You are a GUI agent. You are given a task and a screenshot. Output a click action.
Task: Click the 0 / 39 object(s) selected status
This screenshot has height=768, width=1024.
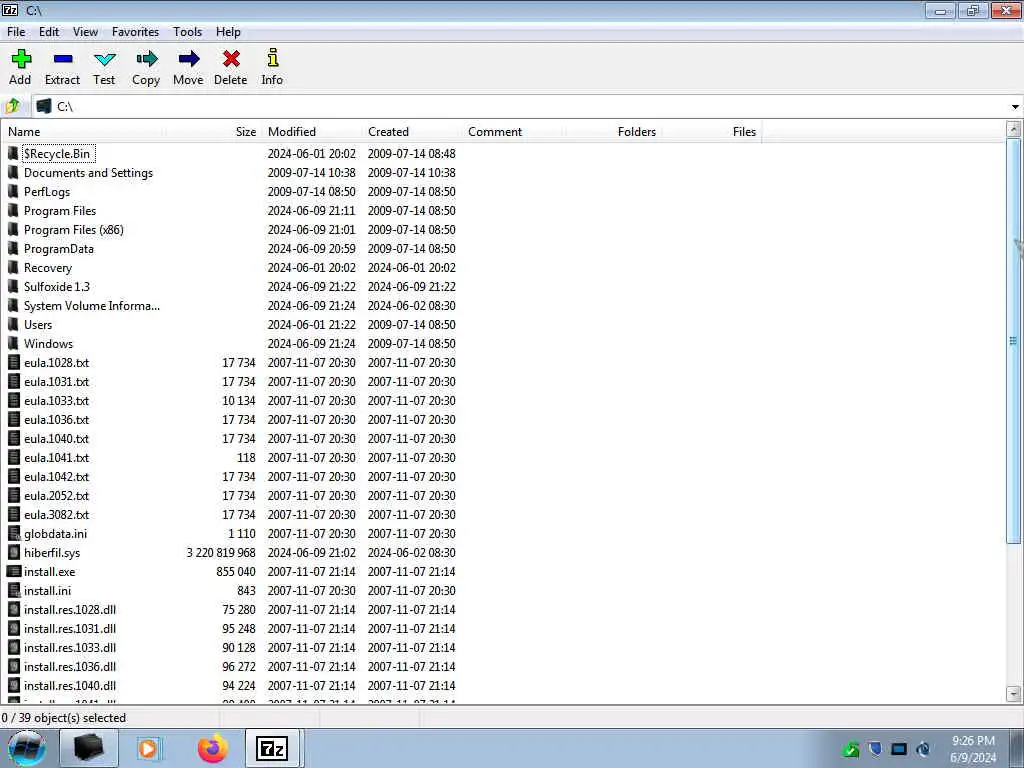(x=64, y=718)
